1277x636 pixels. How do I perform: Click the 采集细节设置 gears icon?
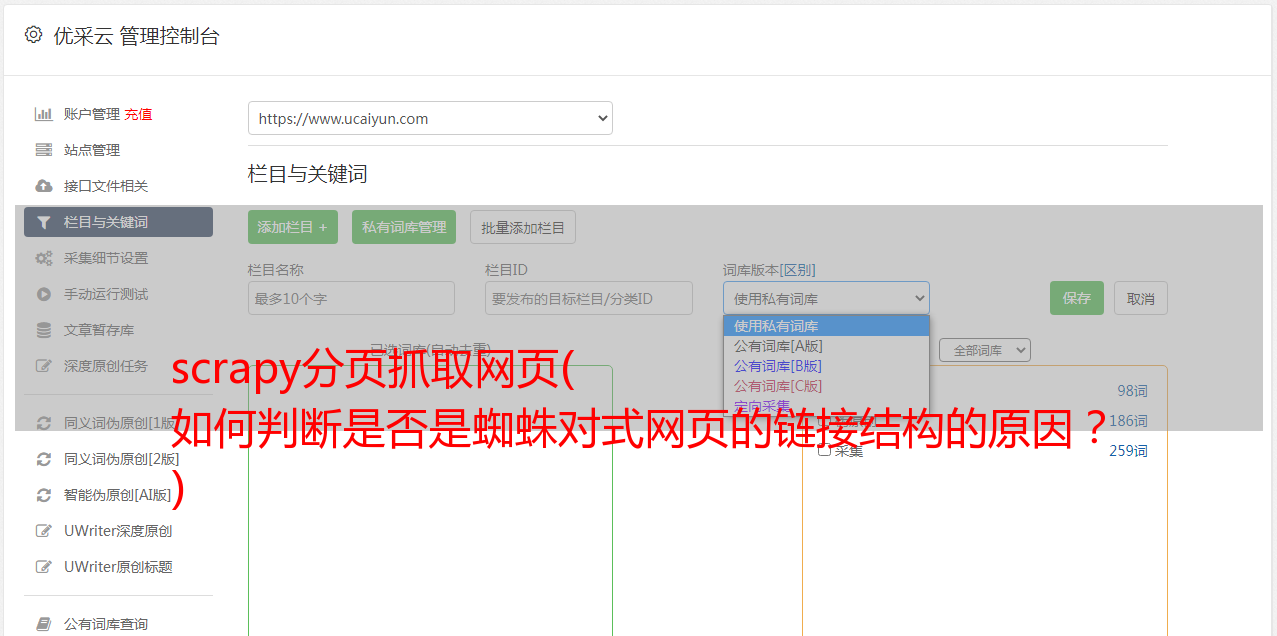44,258
